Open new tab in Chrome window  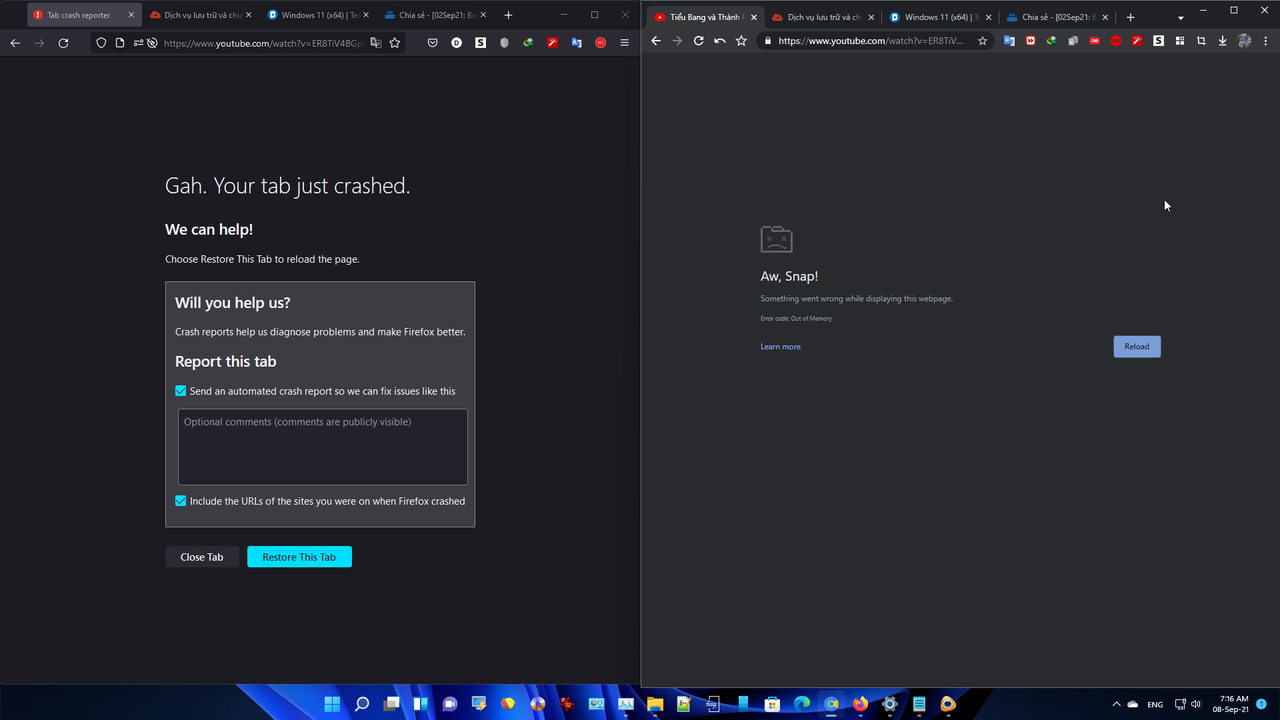pos(1130,17)
